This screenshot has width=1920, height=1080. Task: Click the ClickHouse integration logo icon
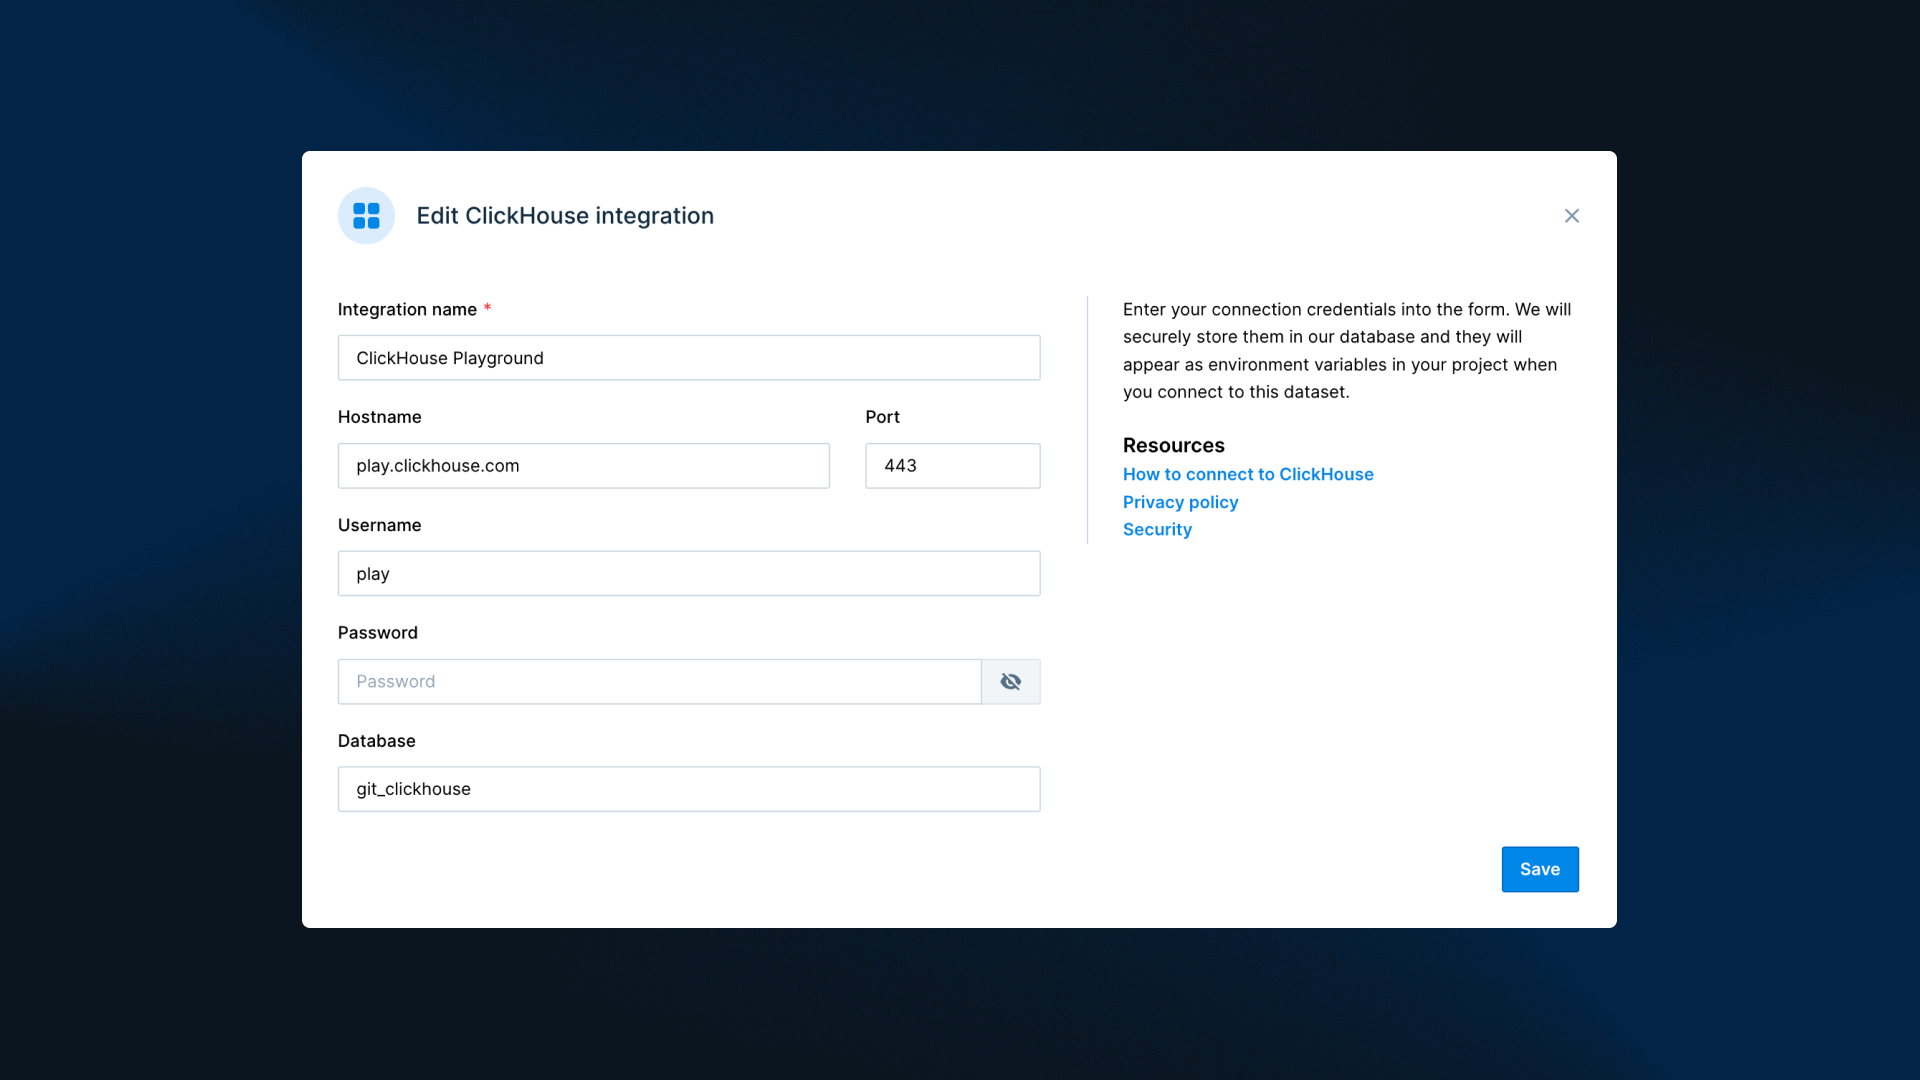point(366,216)
